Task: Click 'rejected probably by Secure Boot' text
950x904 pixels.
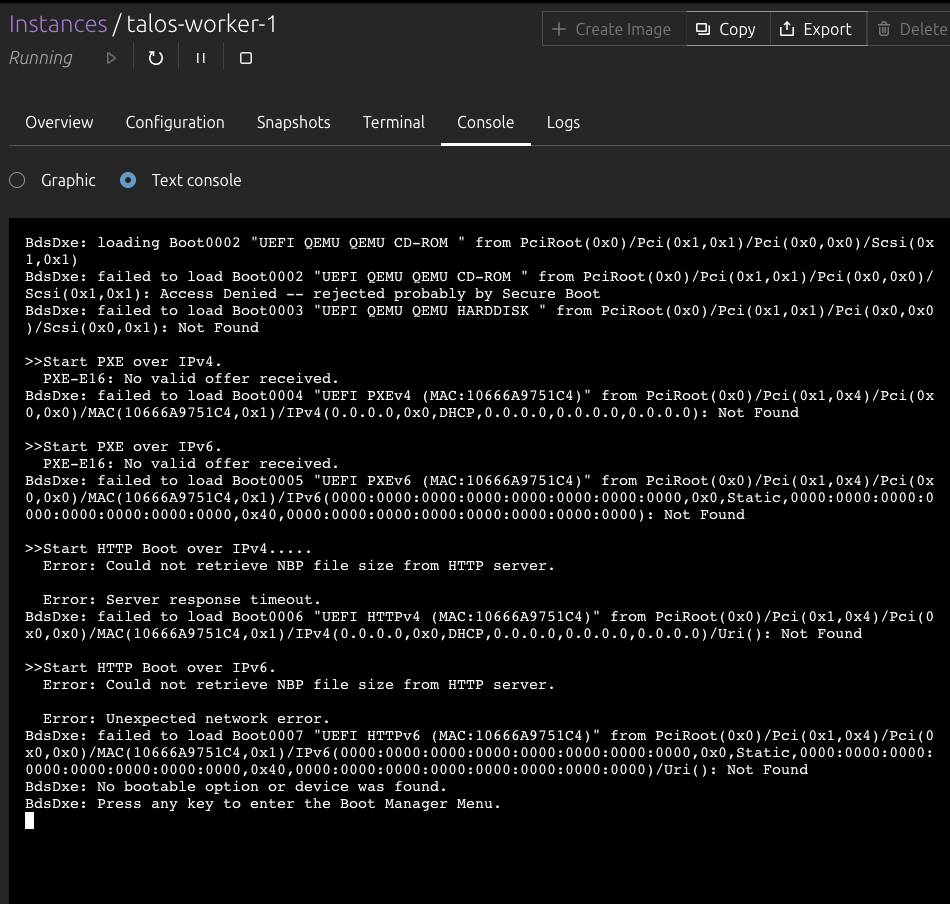Action: [x=456, y=294]
